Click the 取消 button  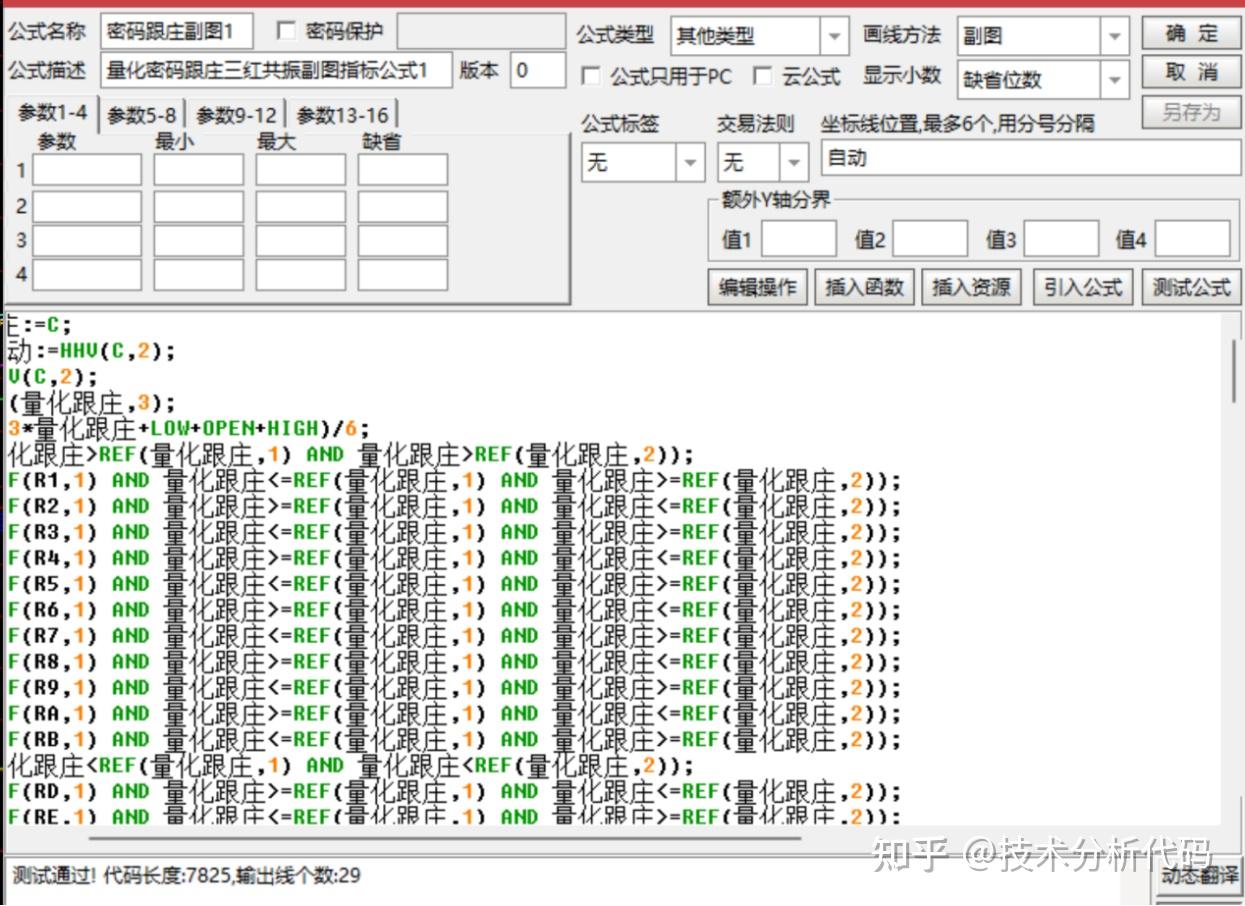tap(1191, 72)
